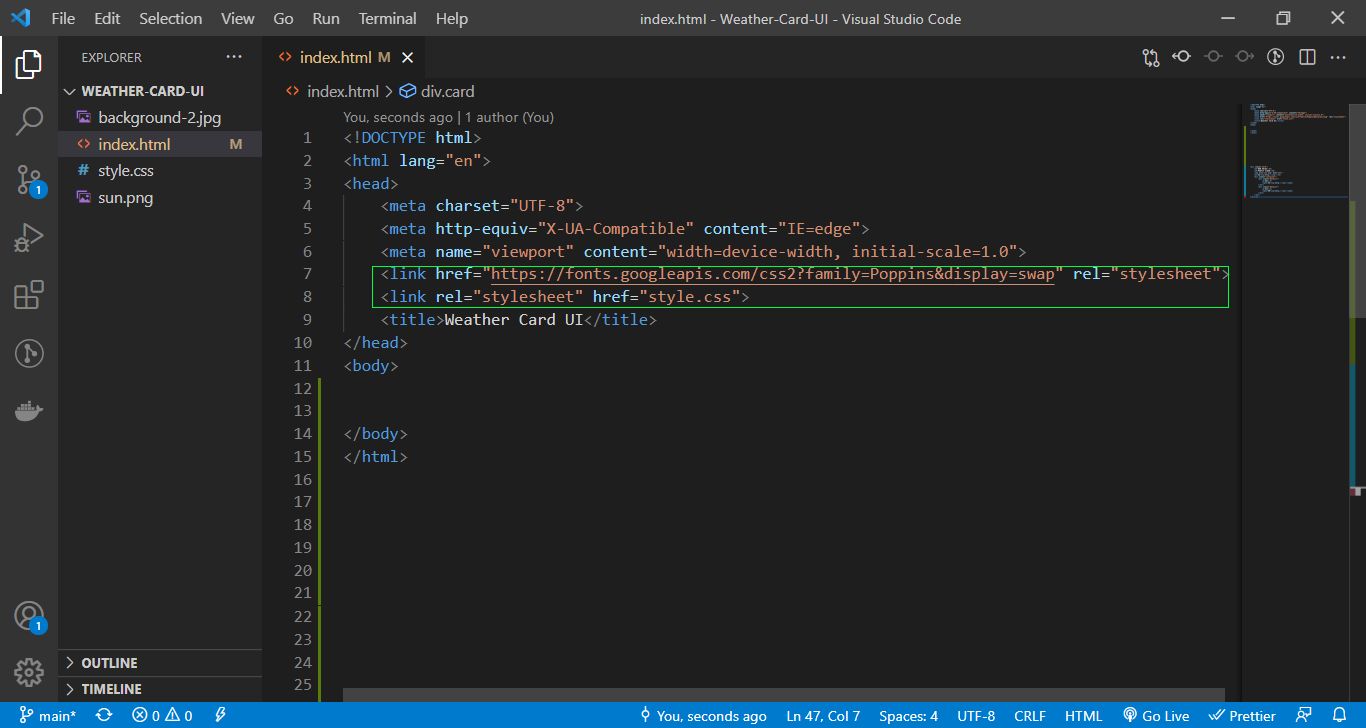Select the index.html editor tab
The image size is (1366, 728).
coord(344,58)
